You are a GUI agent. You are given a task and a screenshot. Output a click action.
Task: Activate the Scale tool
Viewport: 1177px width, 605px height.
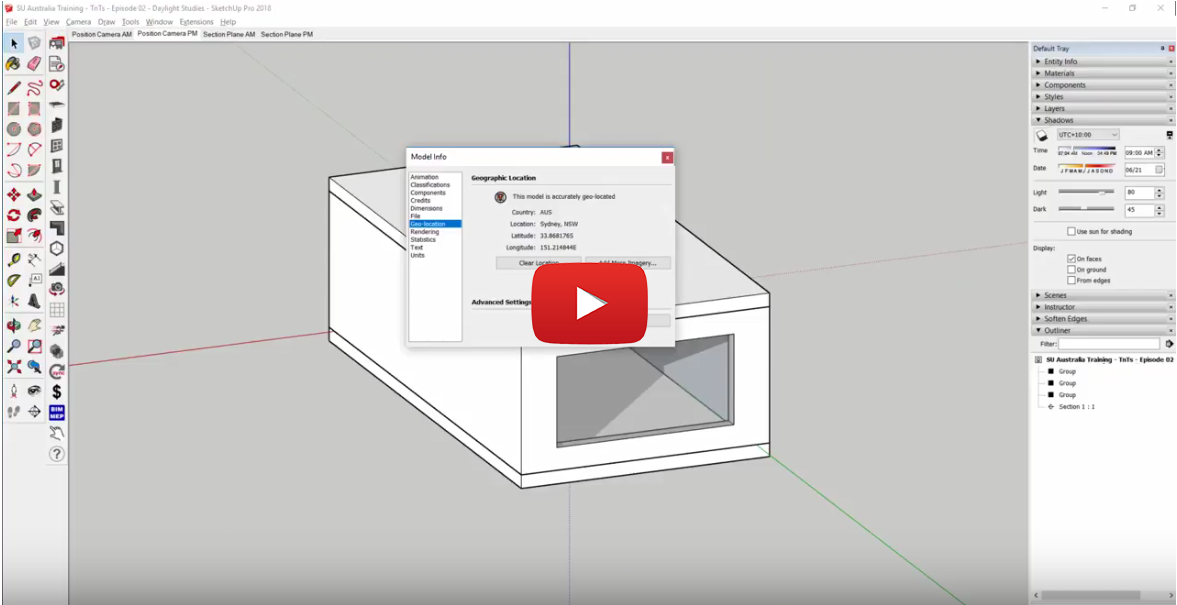pos(14,236)
